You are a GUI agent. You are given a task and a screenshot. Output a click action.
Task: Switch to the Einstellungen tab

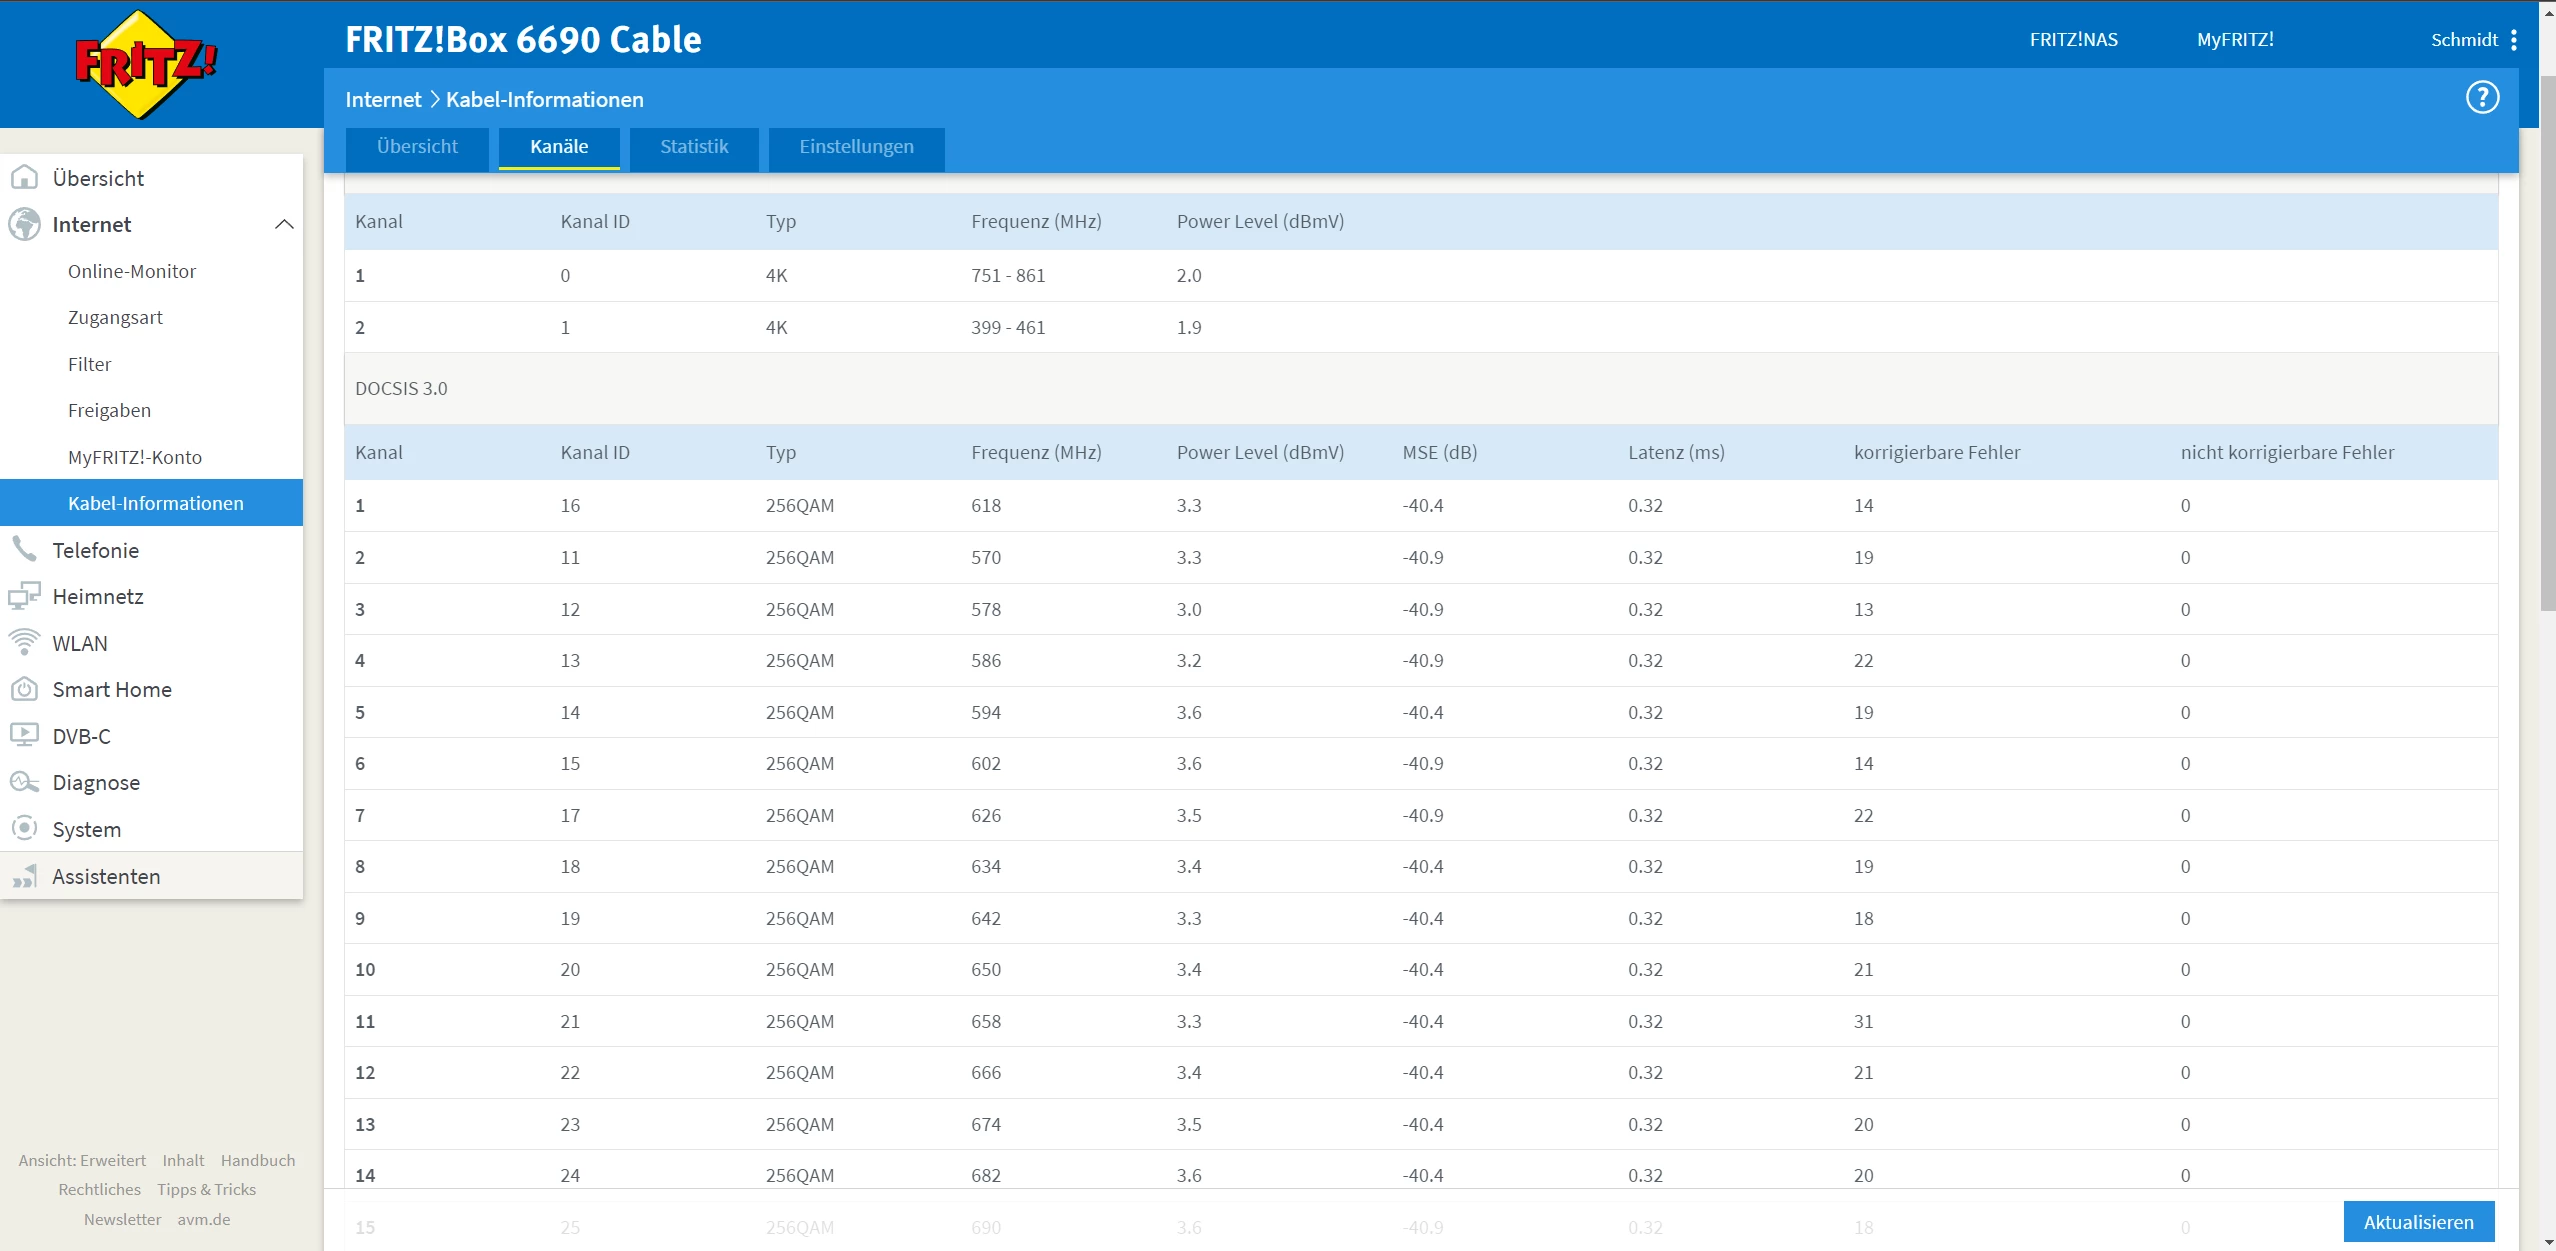click(x=856, y=147)
